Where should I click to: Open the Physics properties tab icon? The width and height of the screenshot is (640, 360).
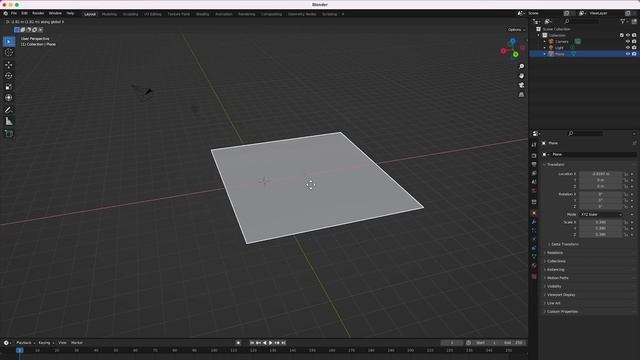point(534,239)
